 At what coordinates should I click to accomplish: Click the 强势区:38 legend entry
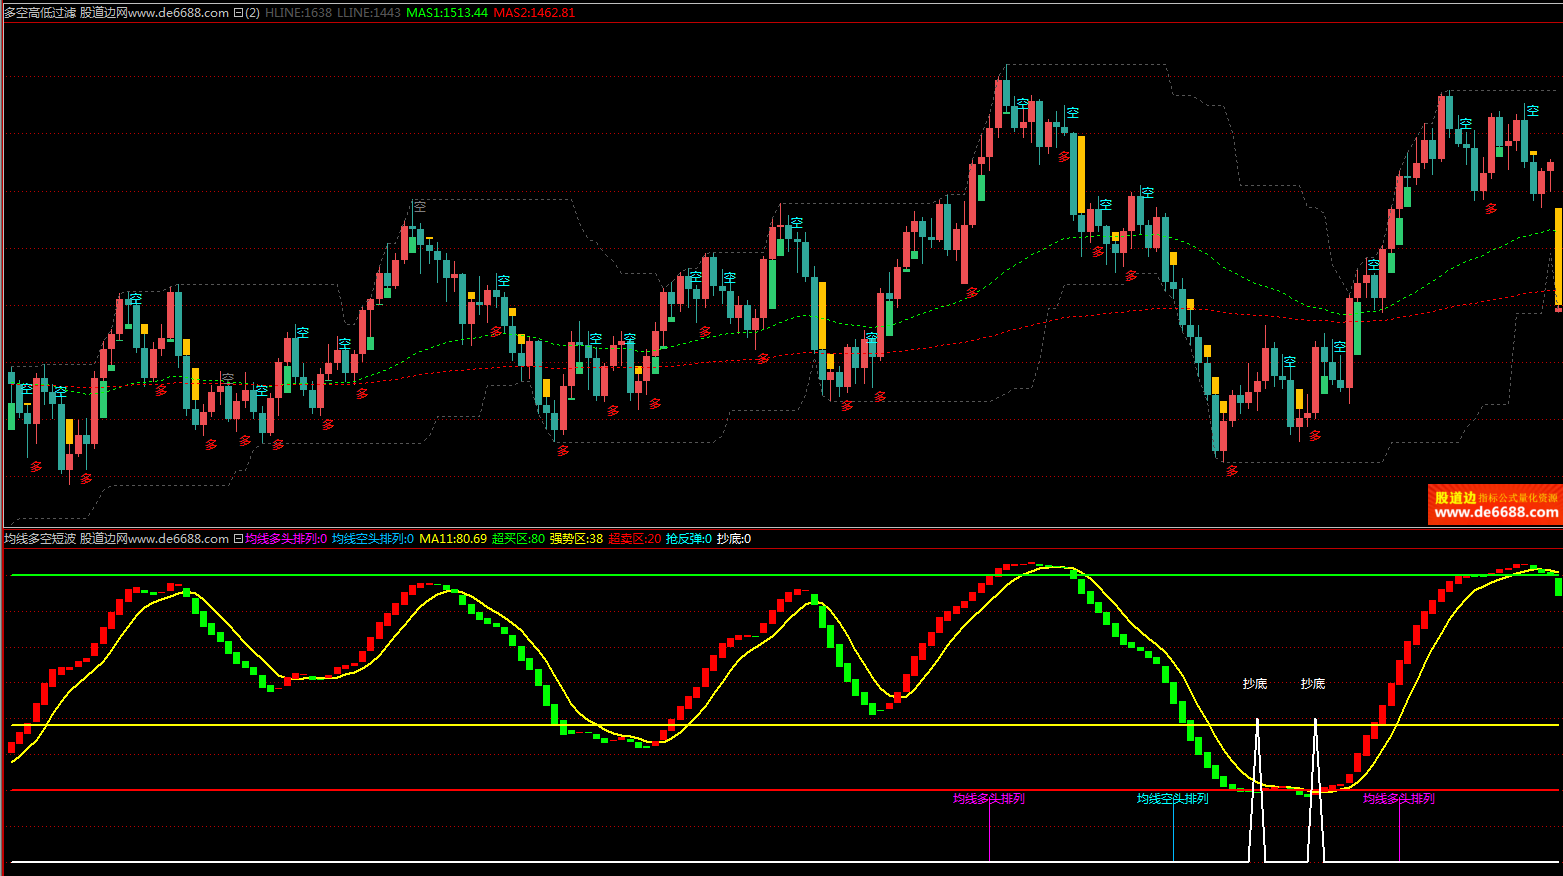[x=576, y=539]
